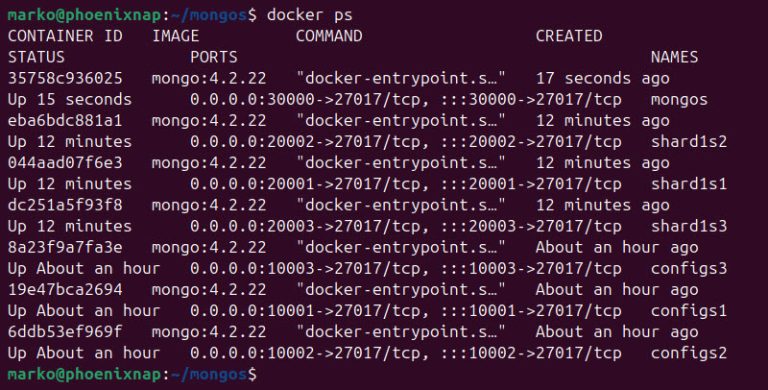
Task: Click the typed docker ps command
Action: click(310, 15)
